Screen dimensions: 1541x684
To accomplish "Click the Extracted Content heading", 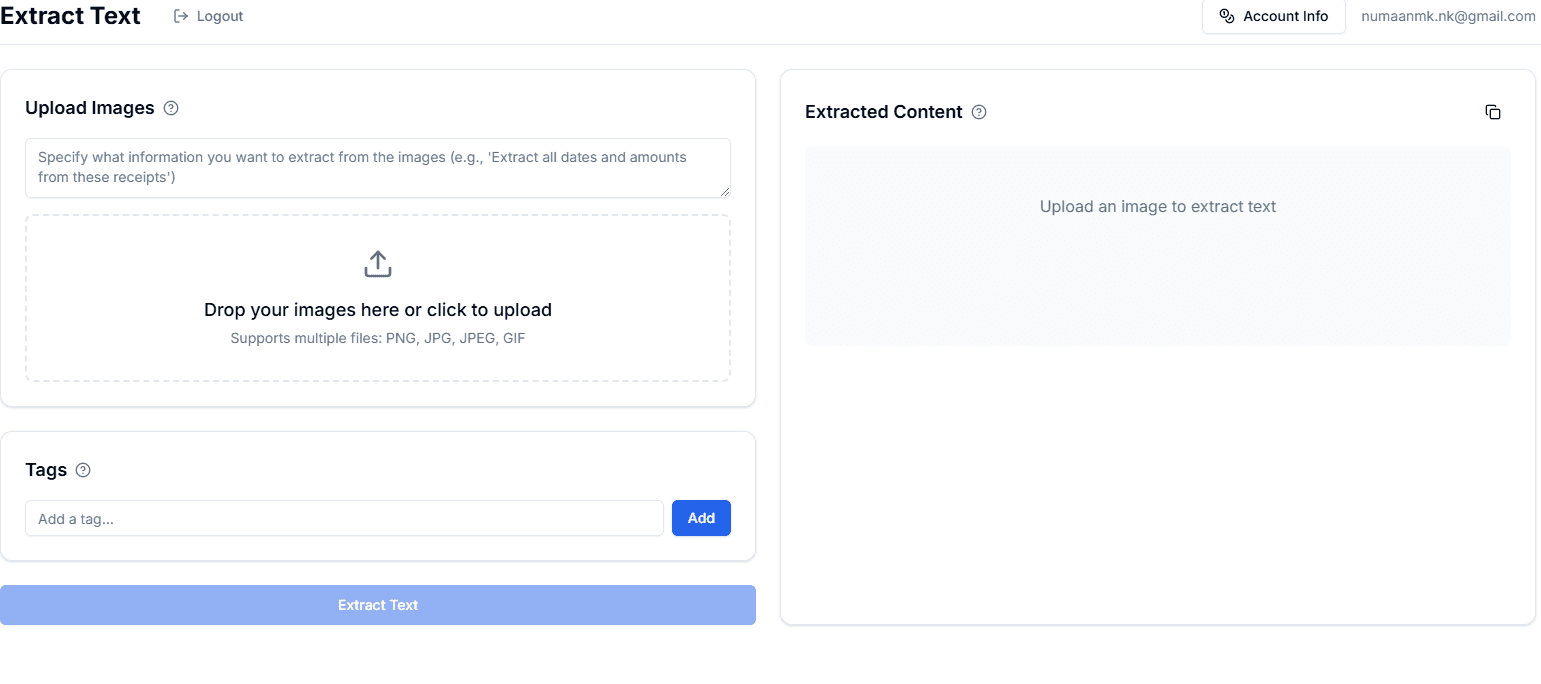I will pos(884,112).
